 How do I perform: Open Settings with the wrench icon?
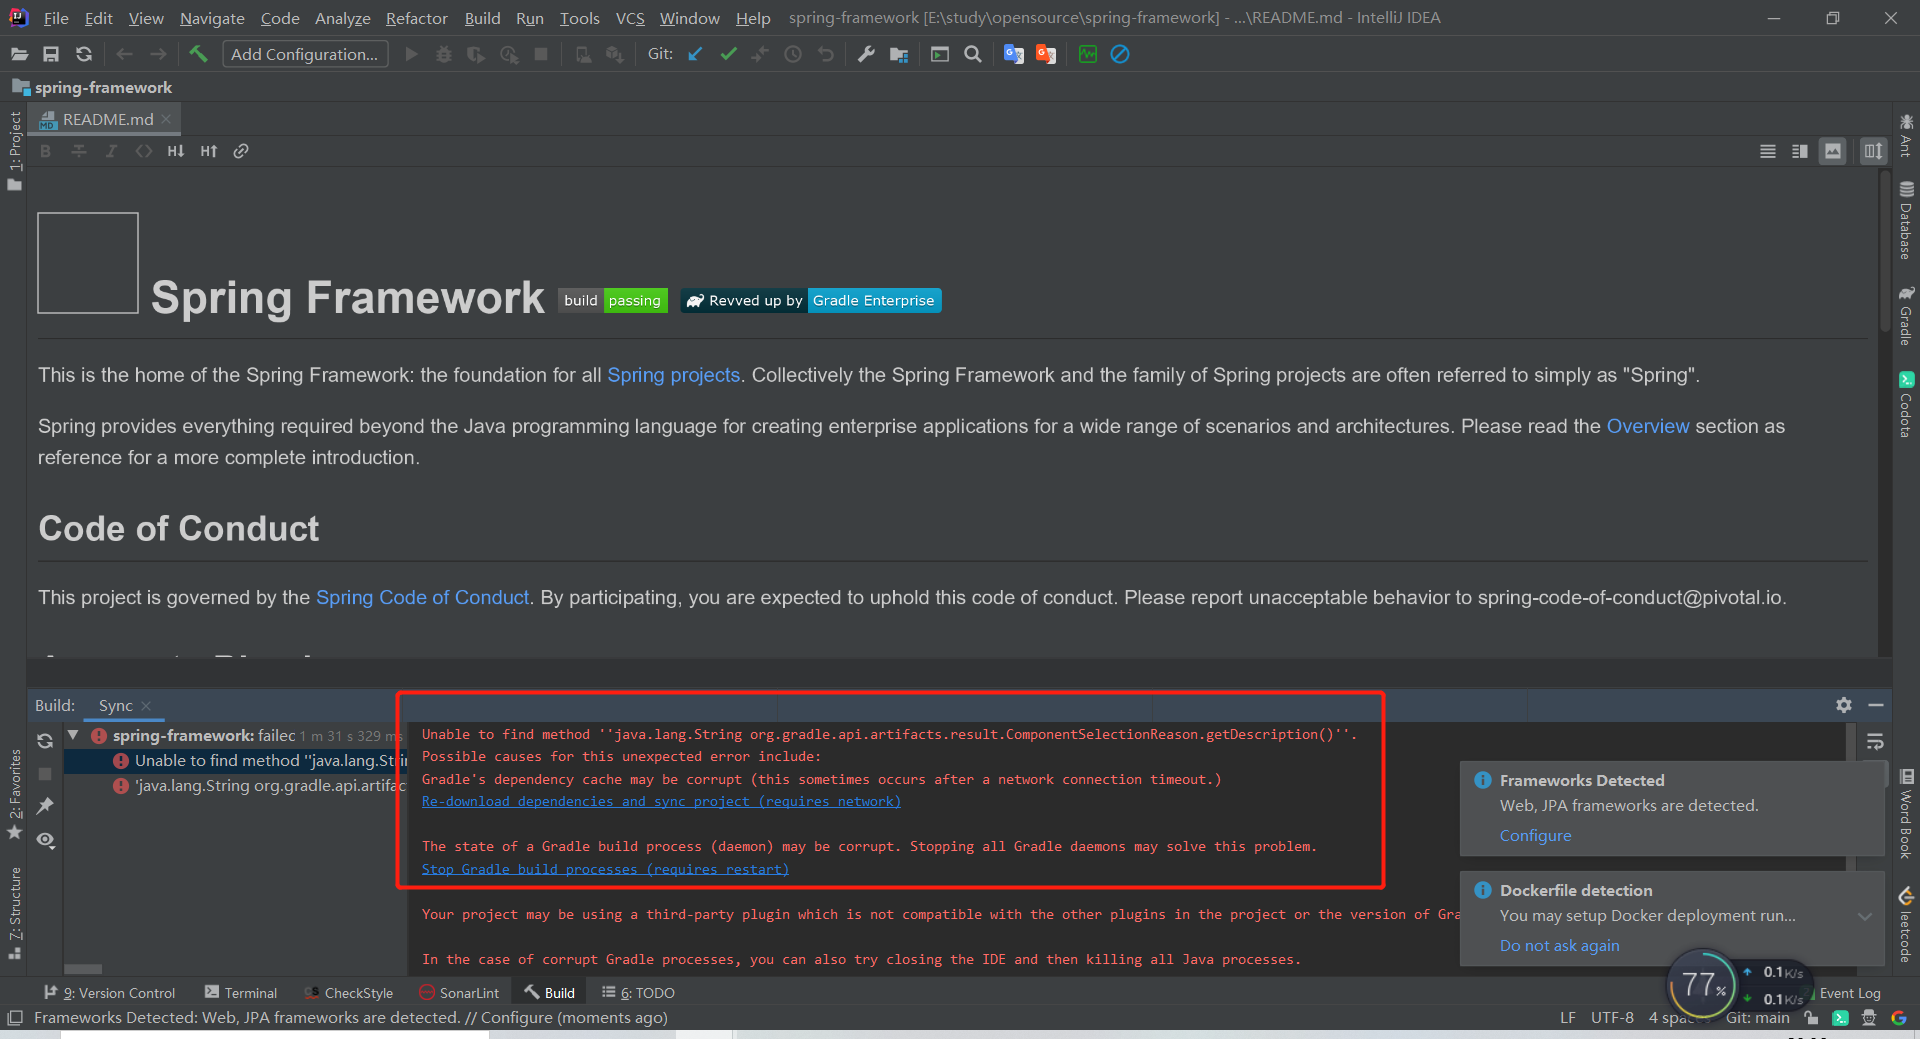click(x=866, y=54)
